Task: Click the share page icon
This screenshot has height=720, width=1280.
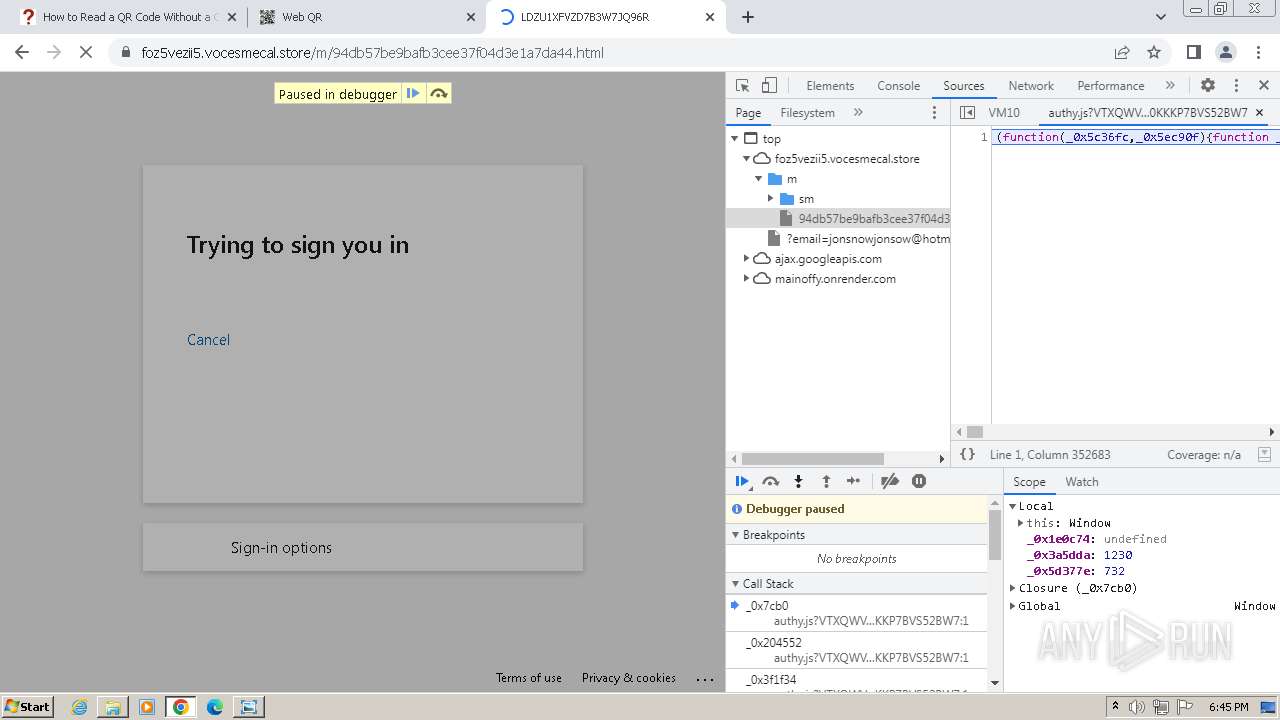Action: coord(1122,53)
